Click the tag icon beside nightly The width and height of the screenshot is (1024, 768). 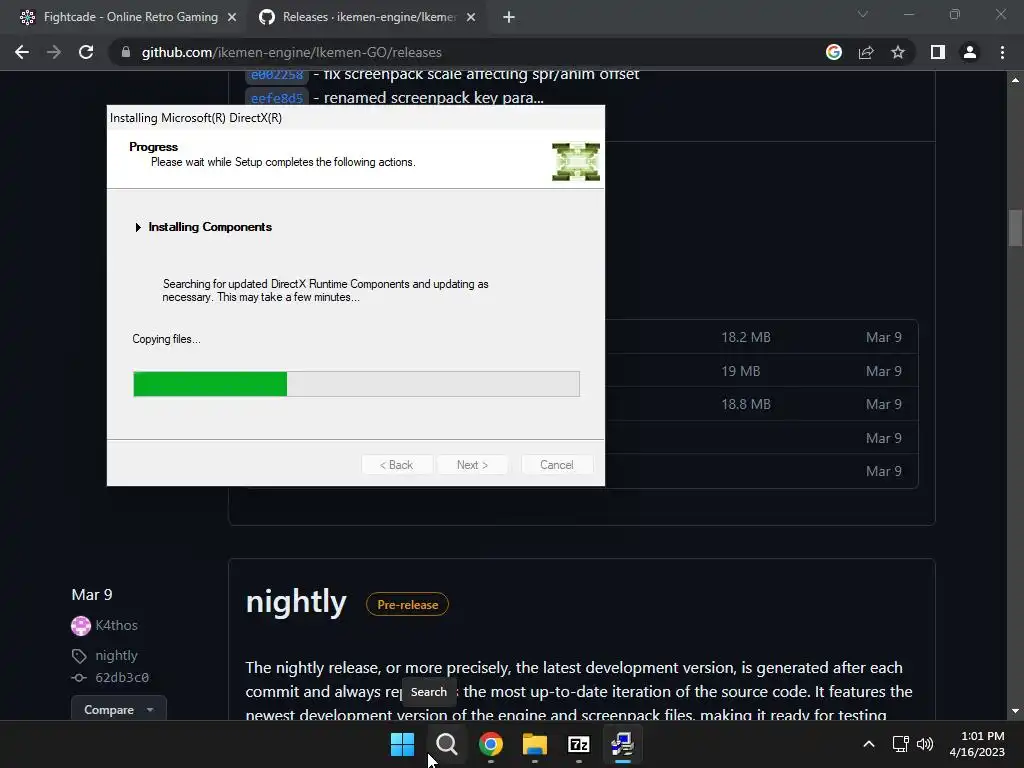tap(79, 656)
